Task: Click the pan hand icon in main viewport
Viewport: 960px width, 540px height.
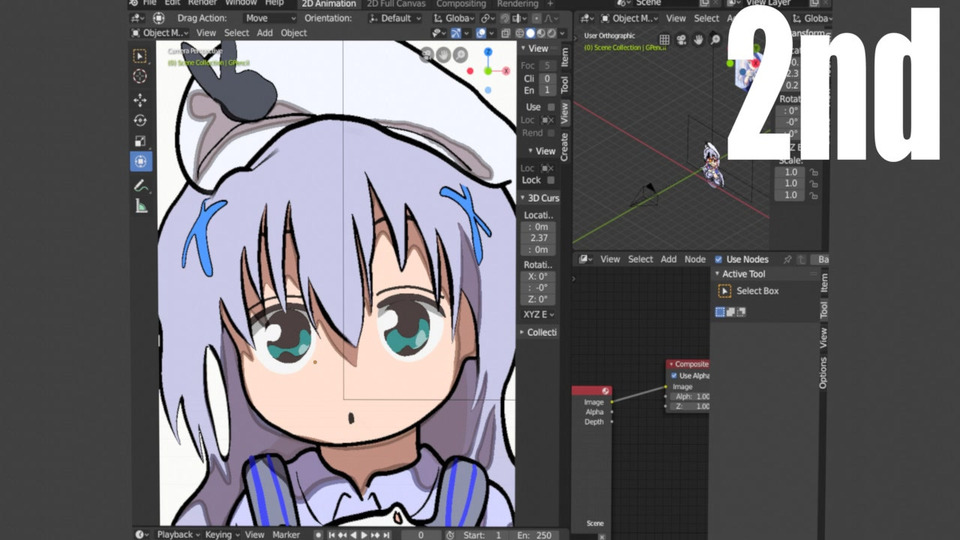Action: click(444, 54)
